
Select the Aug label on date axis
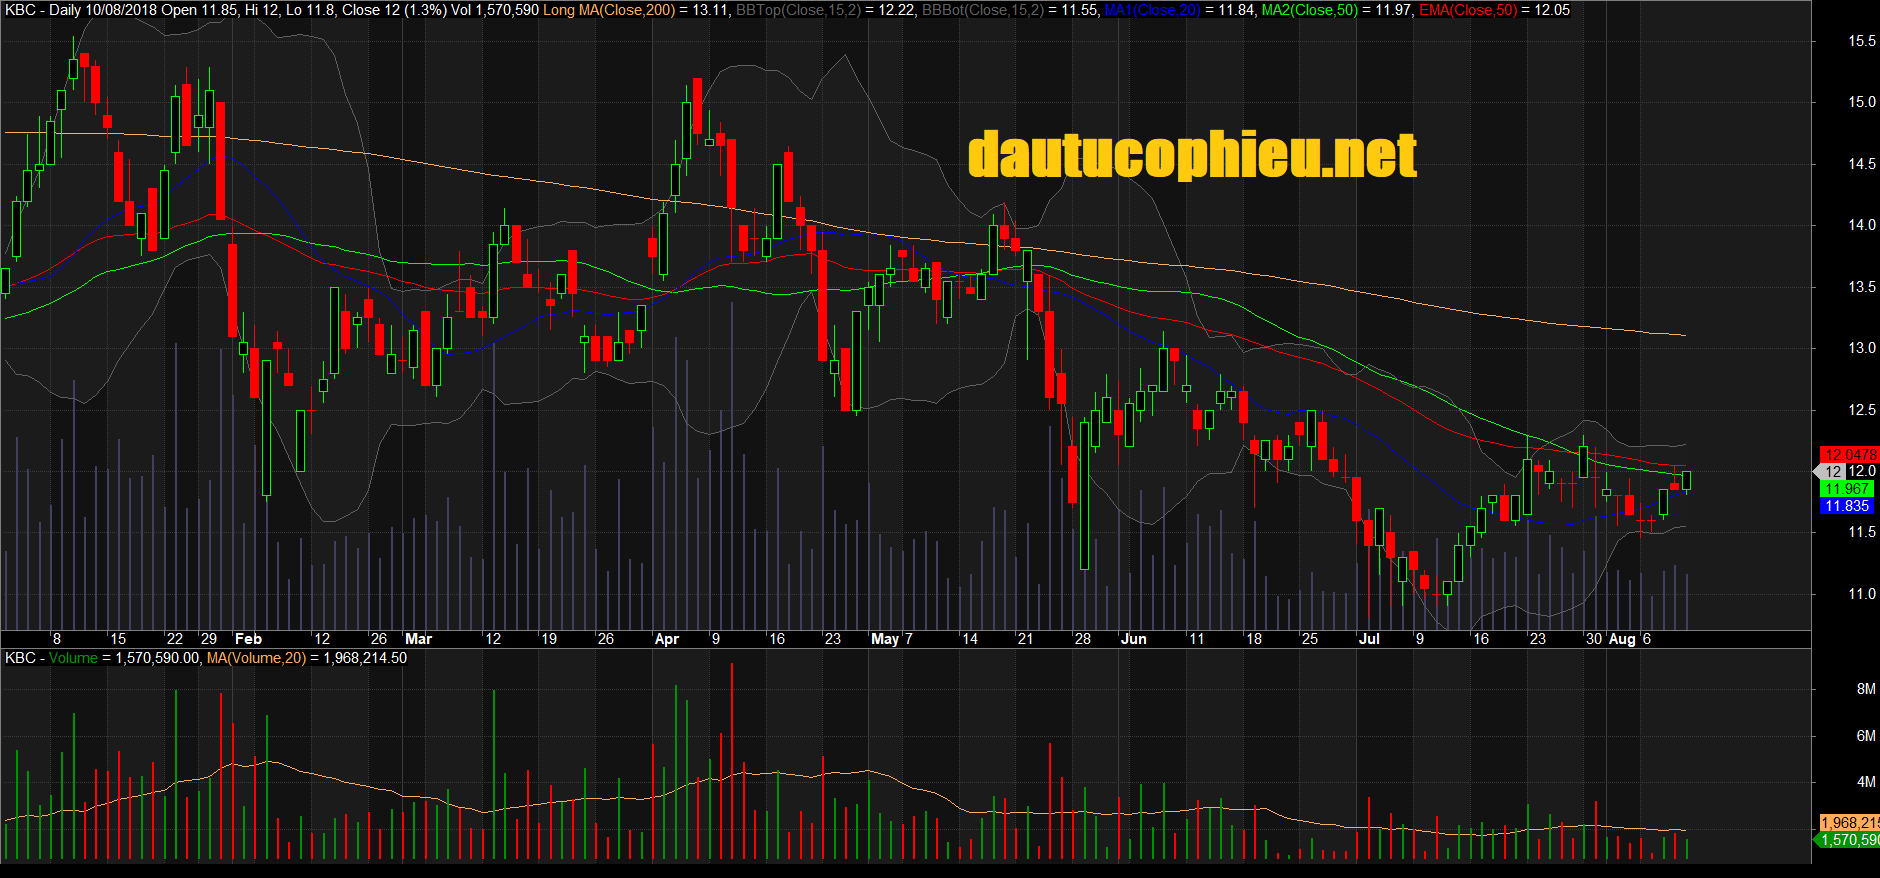1621,639
